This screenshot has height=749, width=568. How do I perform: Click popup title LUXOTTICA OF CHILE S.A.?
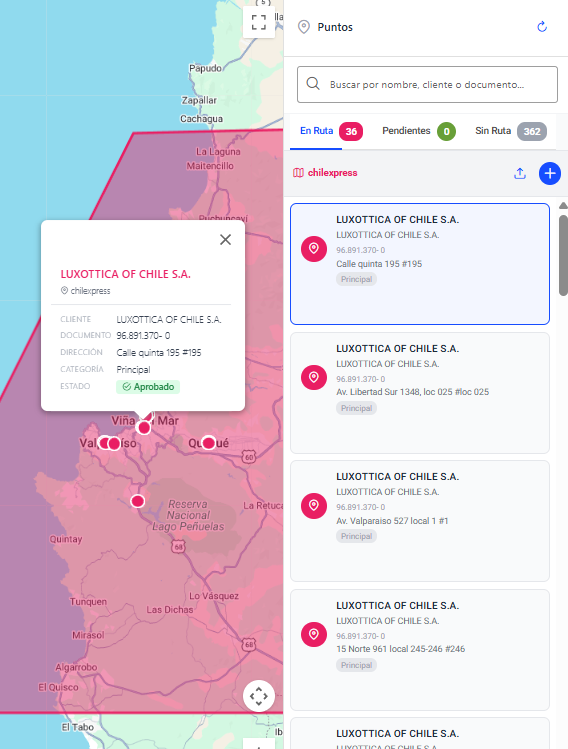(x=126, y=274)
